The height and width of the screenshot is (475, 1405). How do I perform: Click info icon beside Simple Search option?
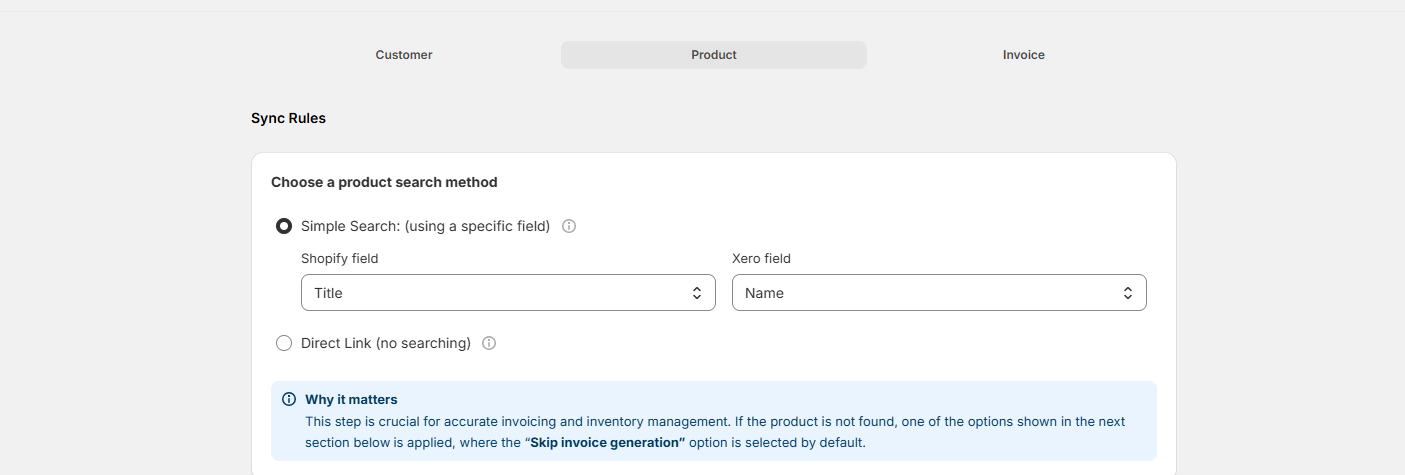click(569, 226)
